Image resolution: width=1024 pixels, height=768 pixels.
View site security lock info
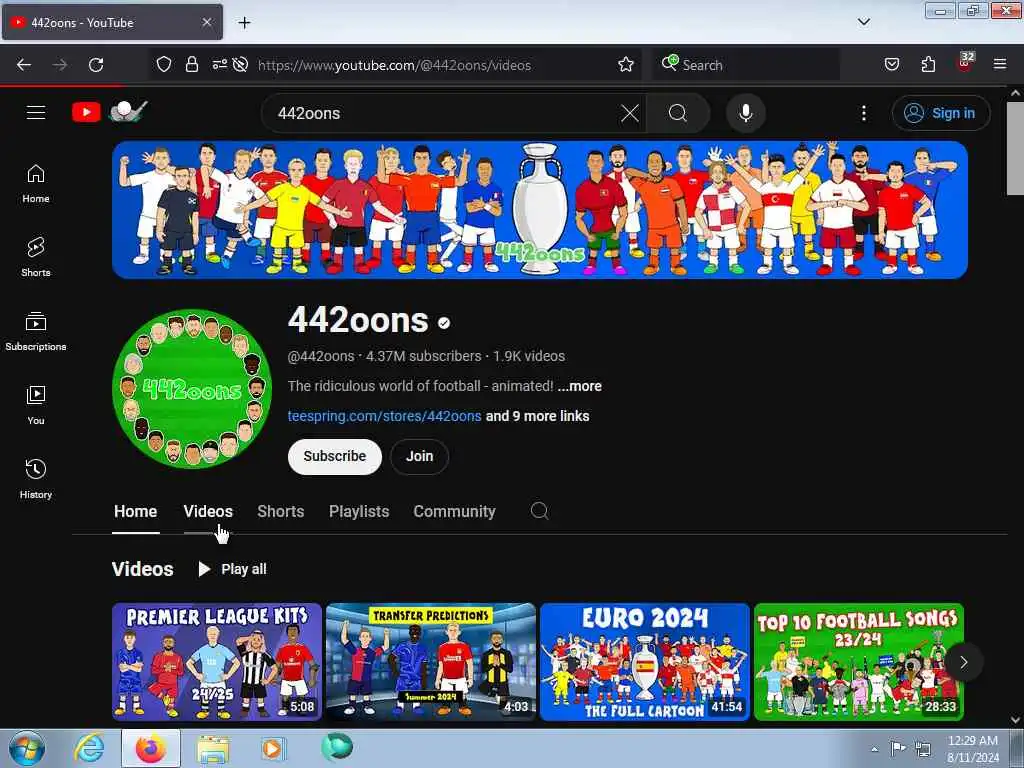(x=191, y=65)
